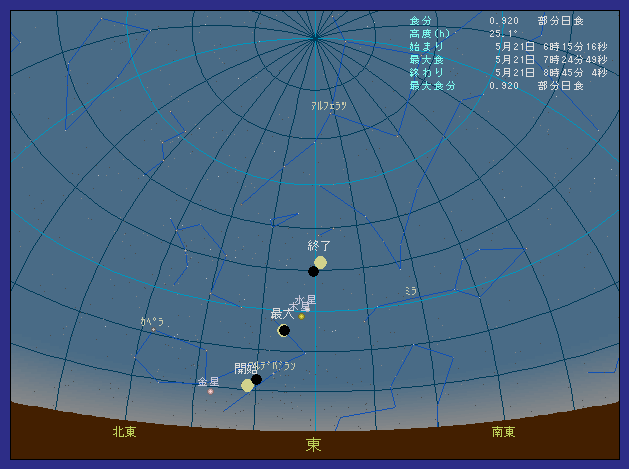The image size is (629, 469).
Task: Click the 高度(h) altitude value
Action: click(x=502, y=34)
